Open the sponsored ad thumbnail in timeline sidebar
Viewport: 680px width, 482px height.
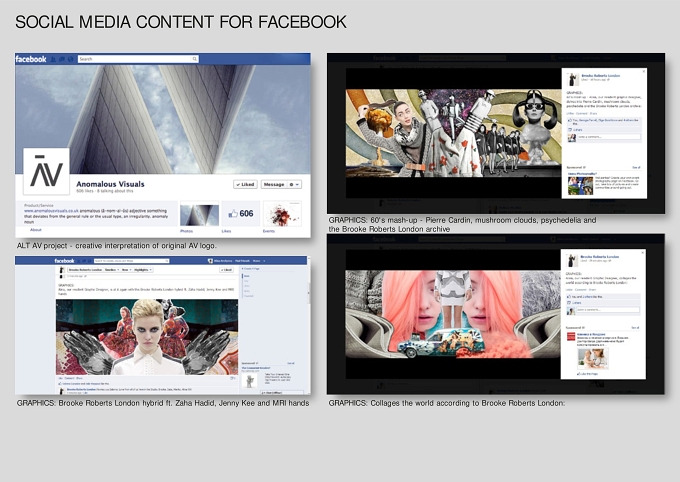pyautogui.click(x=250, y=380)
